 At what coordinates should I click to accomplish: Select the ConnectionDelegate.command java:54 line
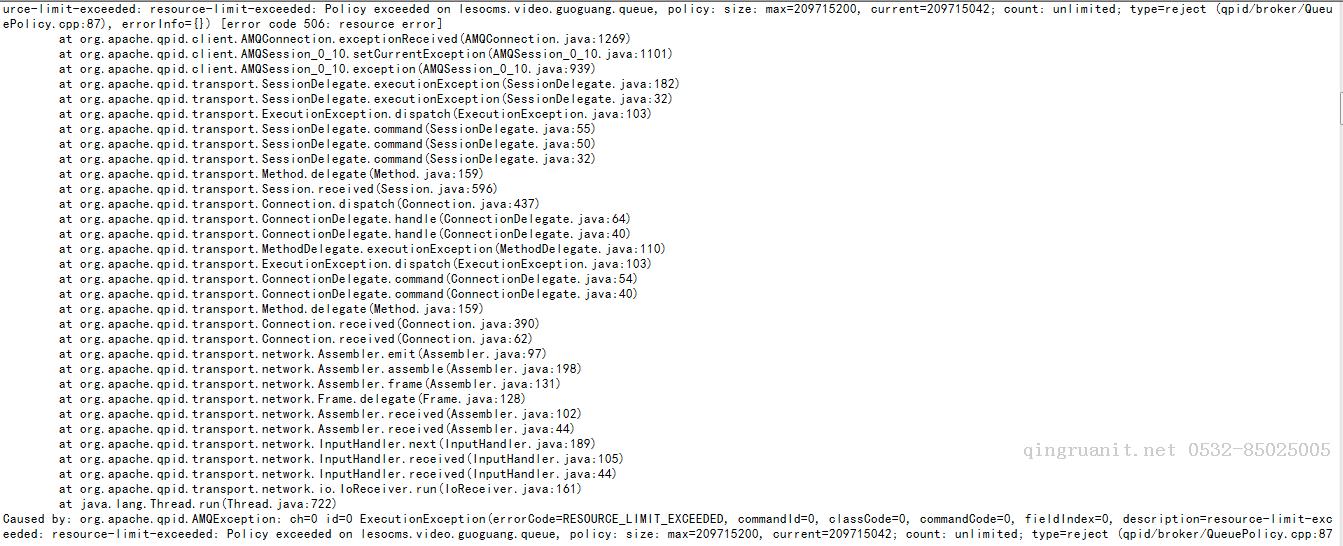[347, 279]
